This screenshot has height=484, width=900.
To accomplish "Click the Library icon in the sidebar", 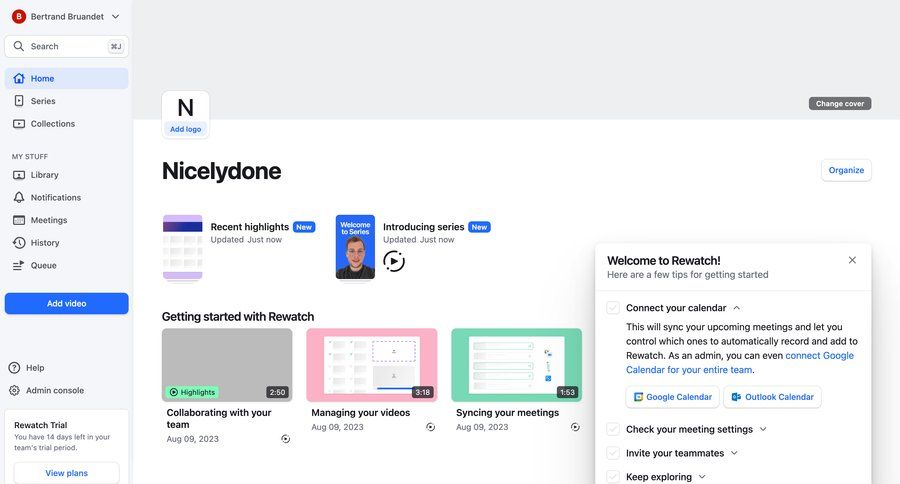I will point(19,175).
